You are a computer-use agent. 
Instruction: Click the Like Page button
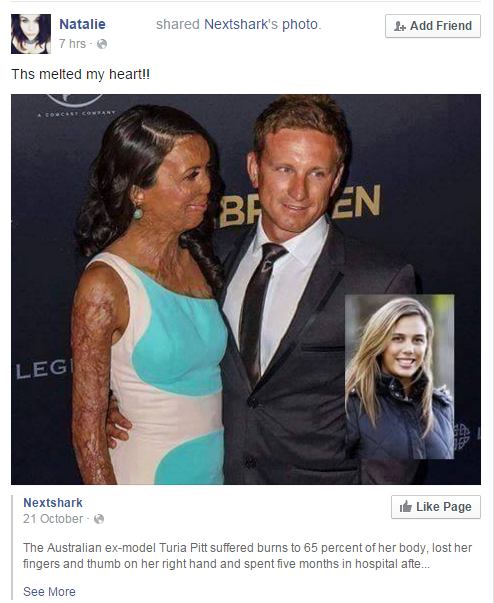(x=436, y=507)
